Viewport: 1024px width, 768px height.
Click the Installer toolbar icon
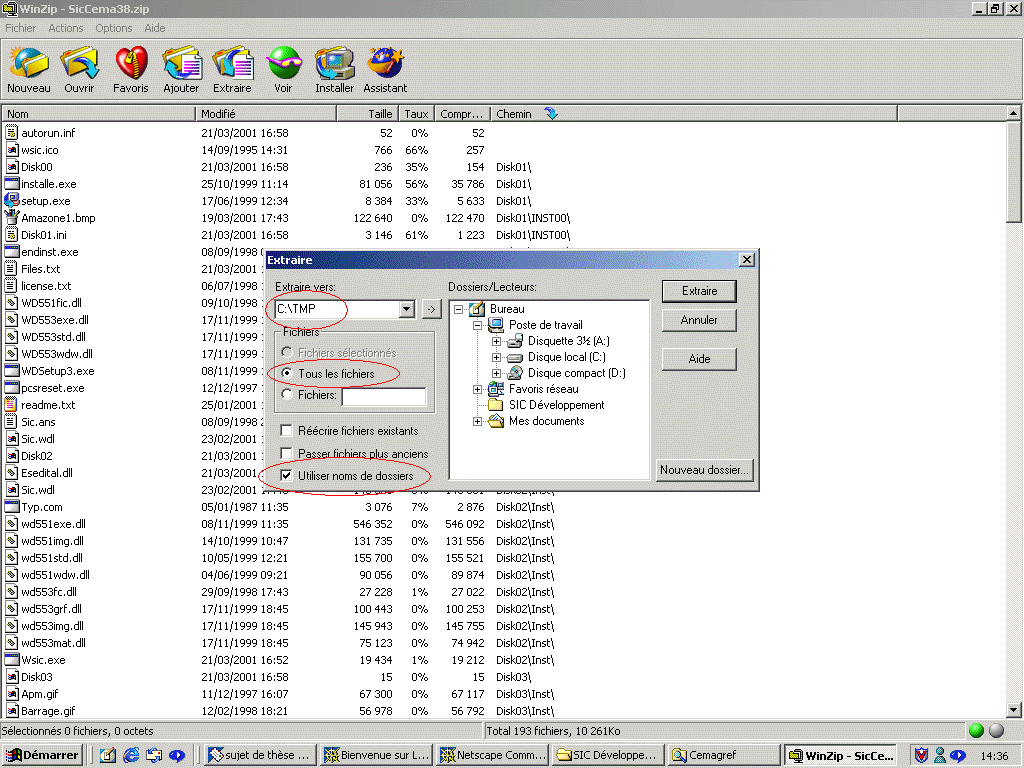[x=334, y=63]
